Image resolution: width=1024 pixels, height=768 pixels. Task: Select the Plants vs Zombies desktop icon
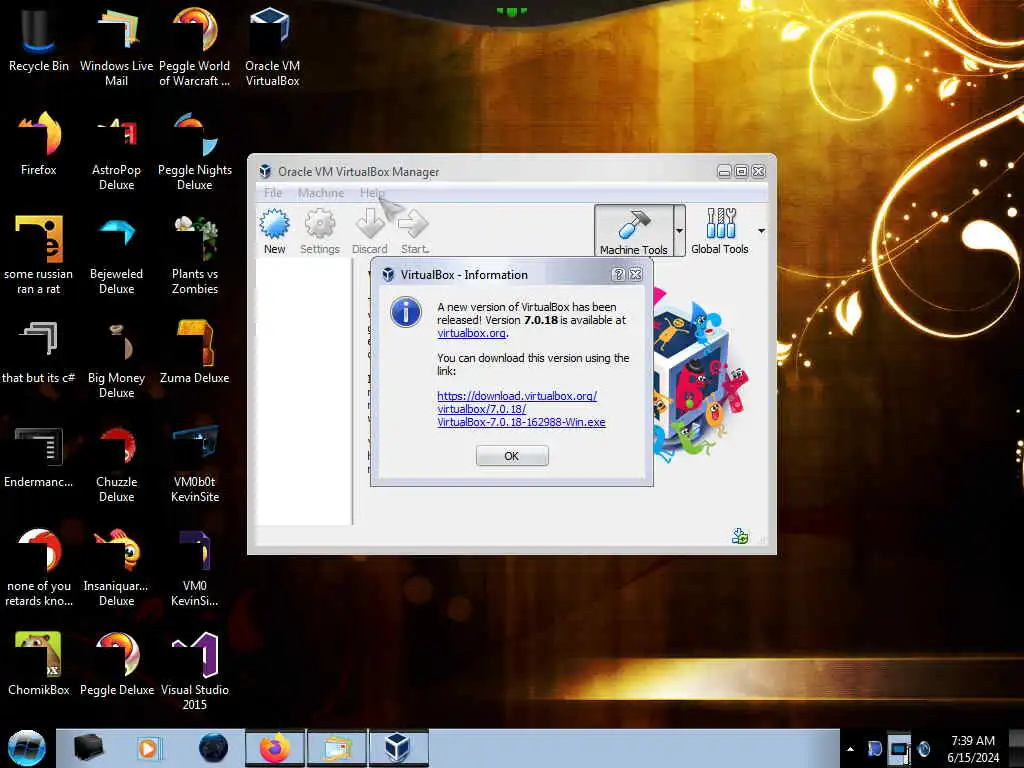[195, 255]
